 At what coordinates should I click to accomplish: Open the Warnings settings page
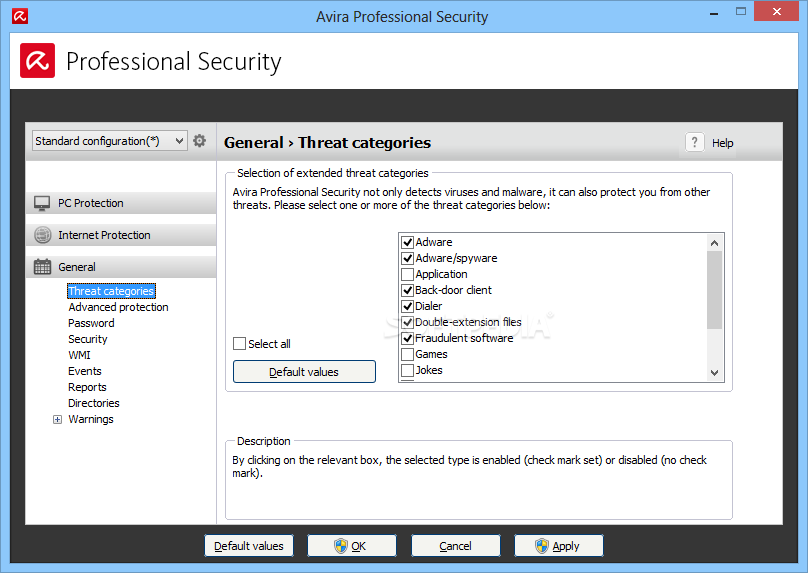[91, 419]
